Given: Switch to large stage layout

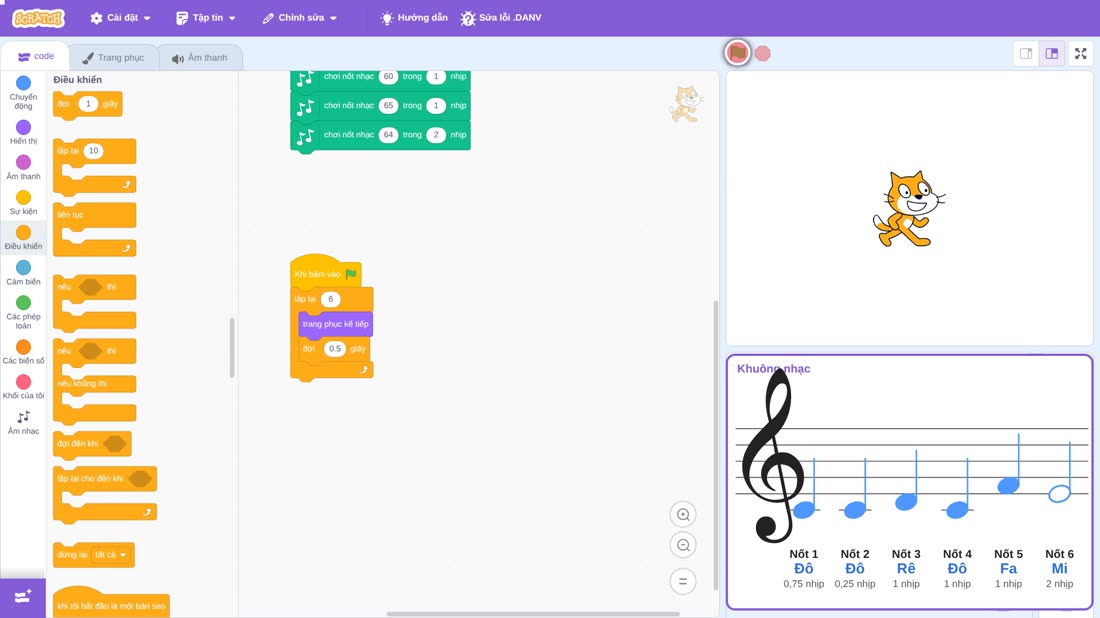Looking at the screenshot, I should (1052, 53).
